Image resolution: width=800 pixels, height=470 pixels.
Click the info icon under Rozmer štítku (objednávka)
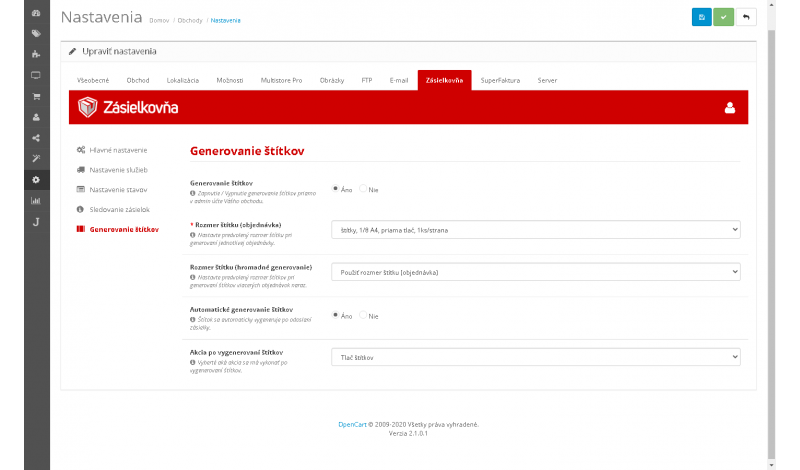(x=192, y=235)
